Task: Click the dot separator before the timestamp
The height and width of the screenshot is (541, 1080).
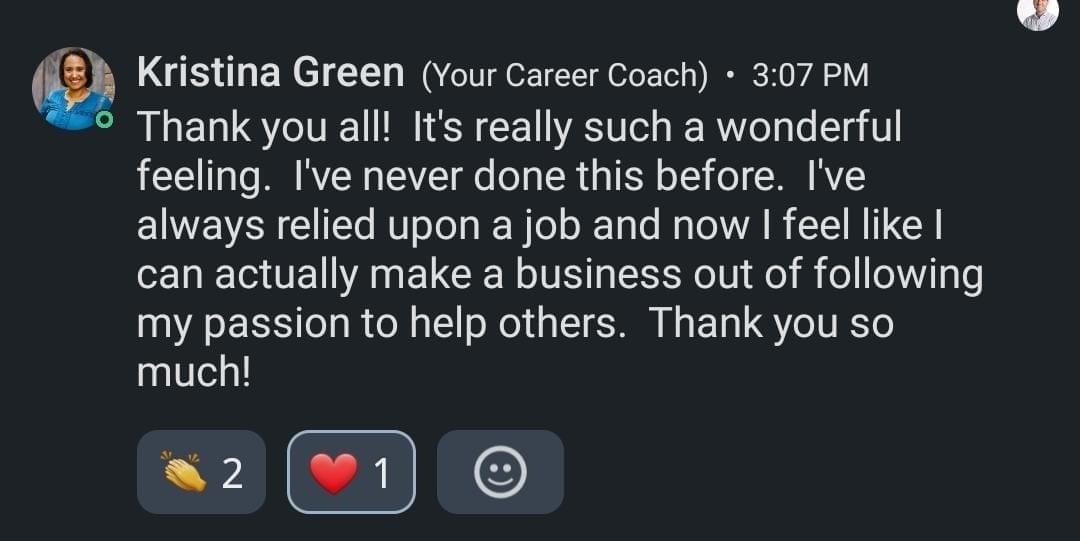Action: point(731,74)
